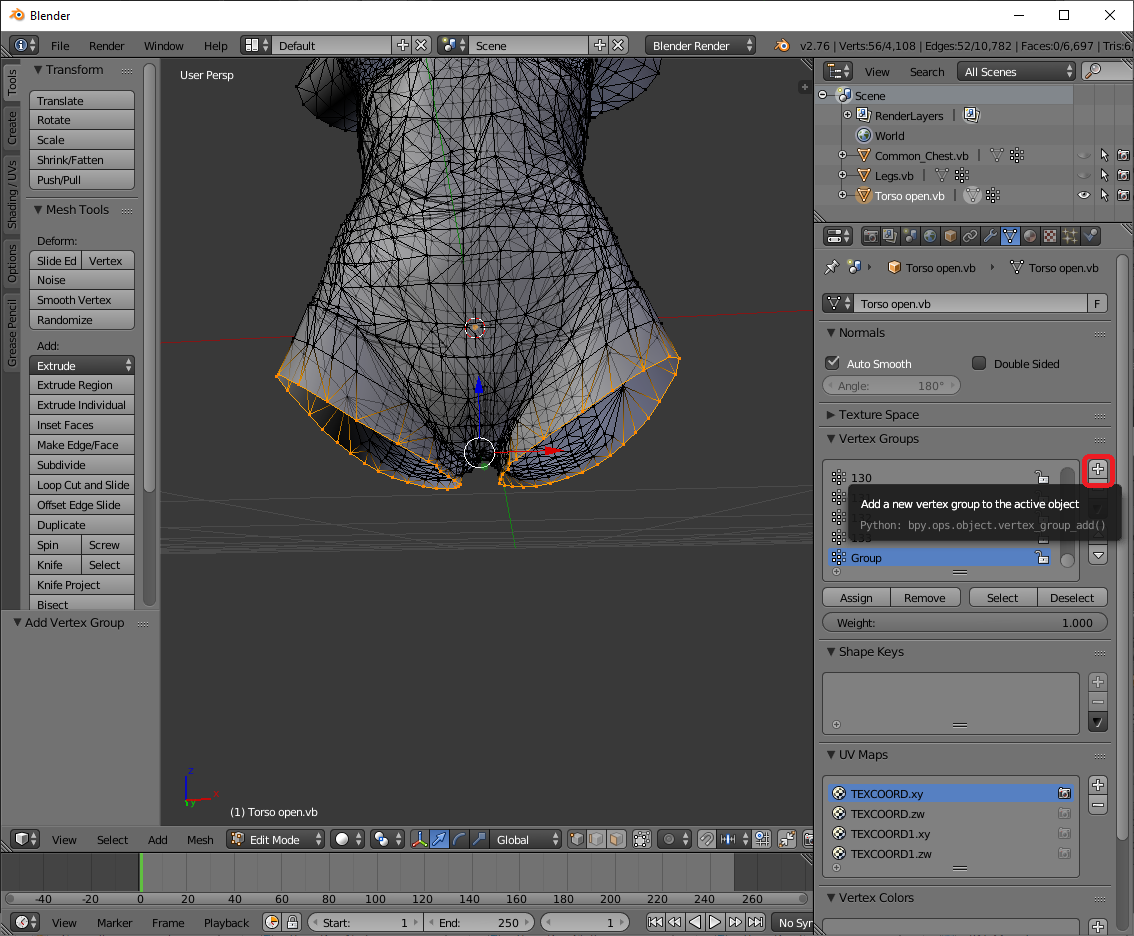Toggle the snap magnet in 3D header

point(707,839)
